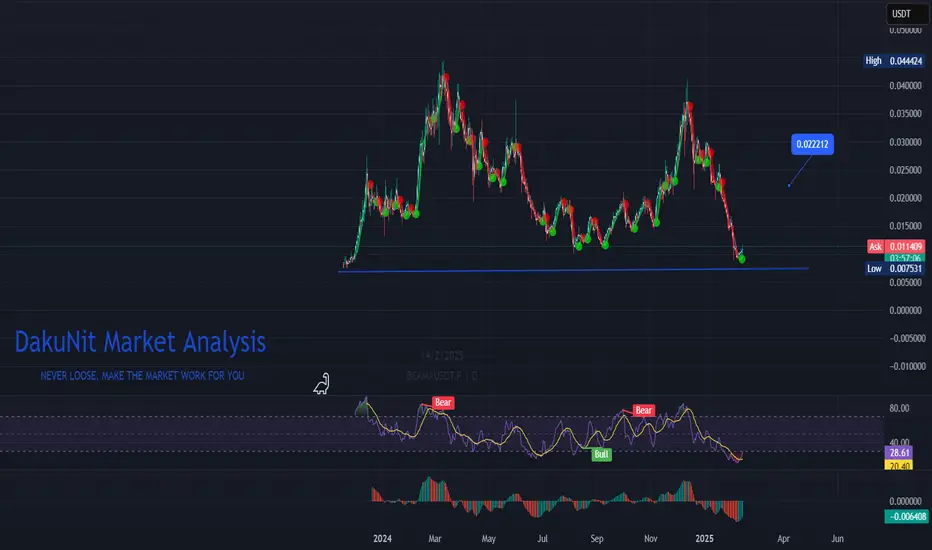This screenshot has width=932, height=550.
Task: Click the Ask 0.011409 price tag
Action: coord(896,246)
